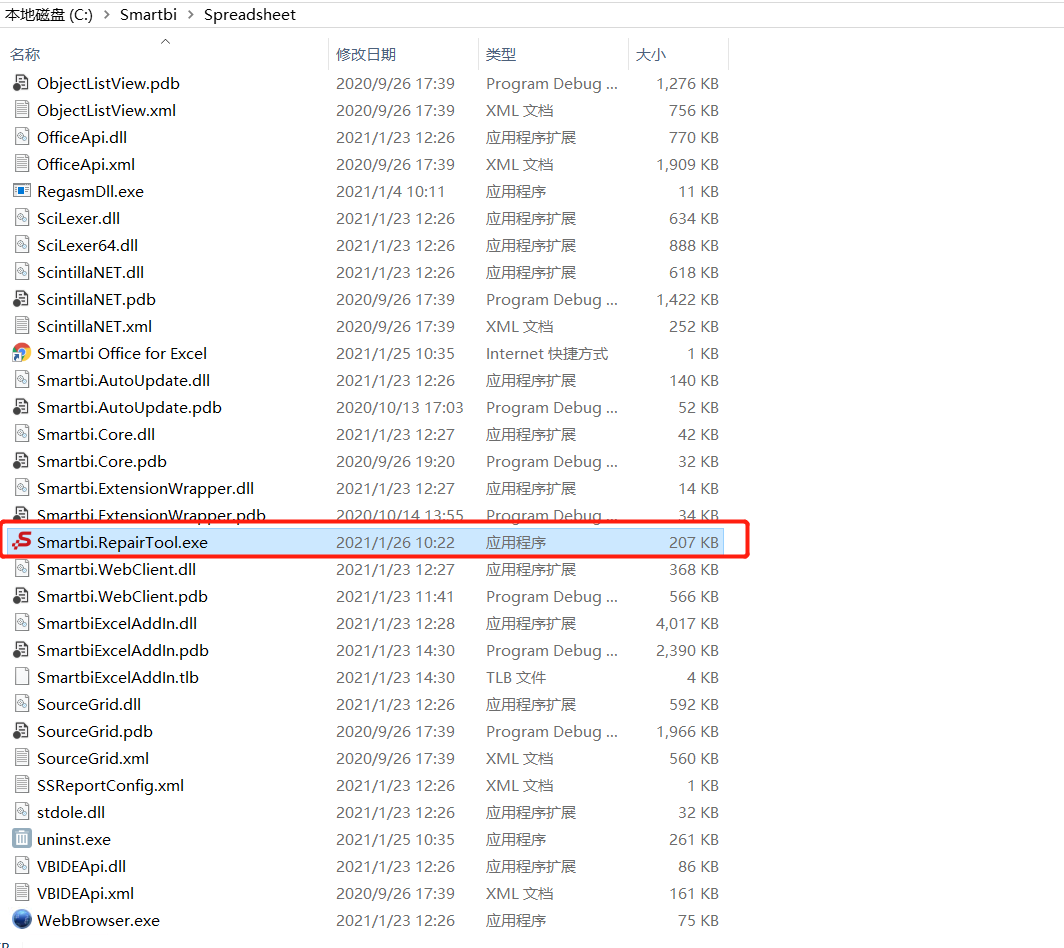
Task: Select the VBIDEApi.dll icon
Action: [x=22, y=867]
